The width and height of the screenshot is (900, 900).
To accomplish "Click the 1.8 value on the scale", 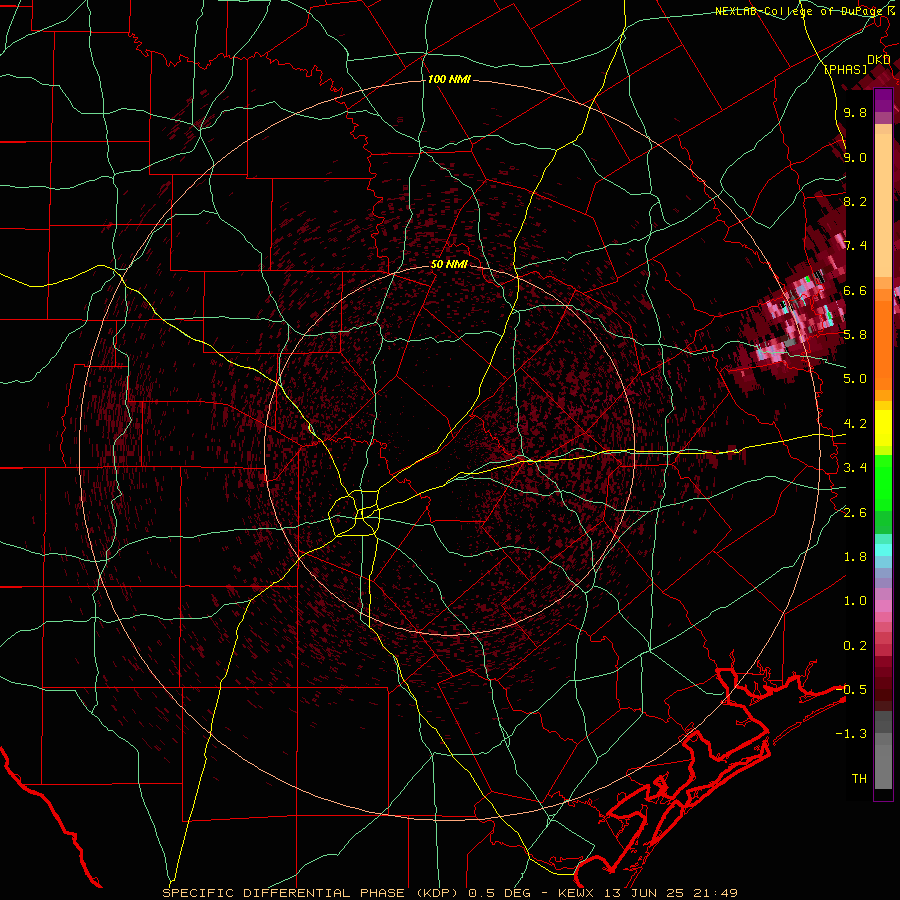I will [855, 557].
